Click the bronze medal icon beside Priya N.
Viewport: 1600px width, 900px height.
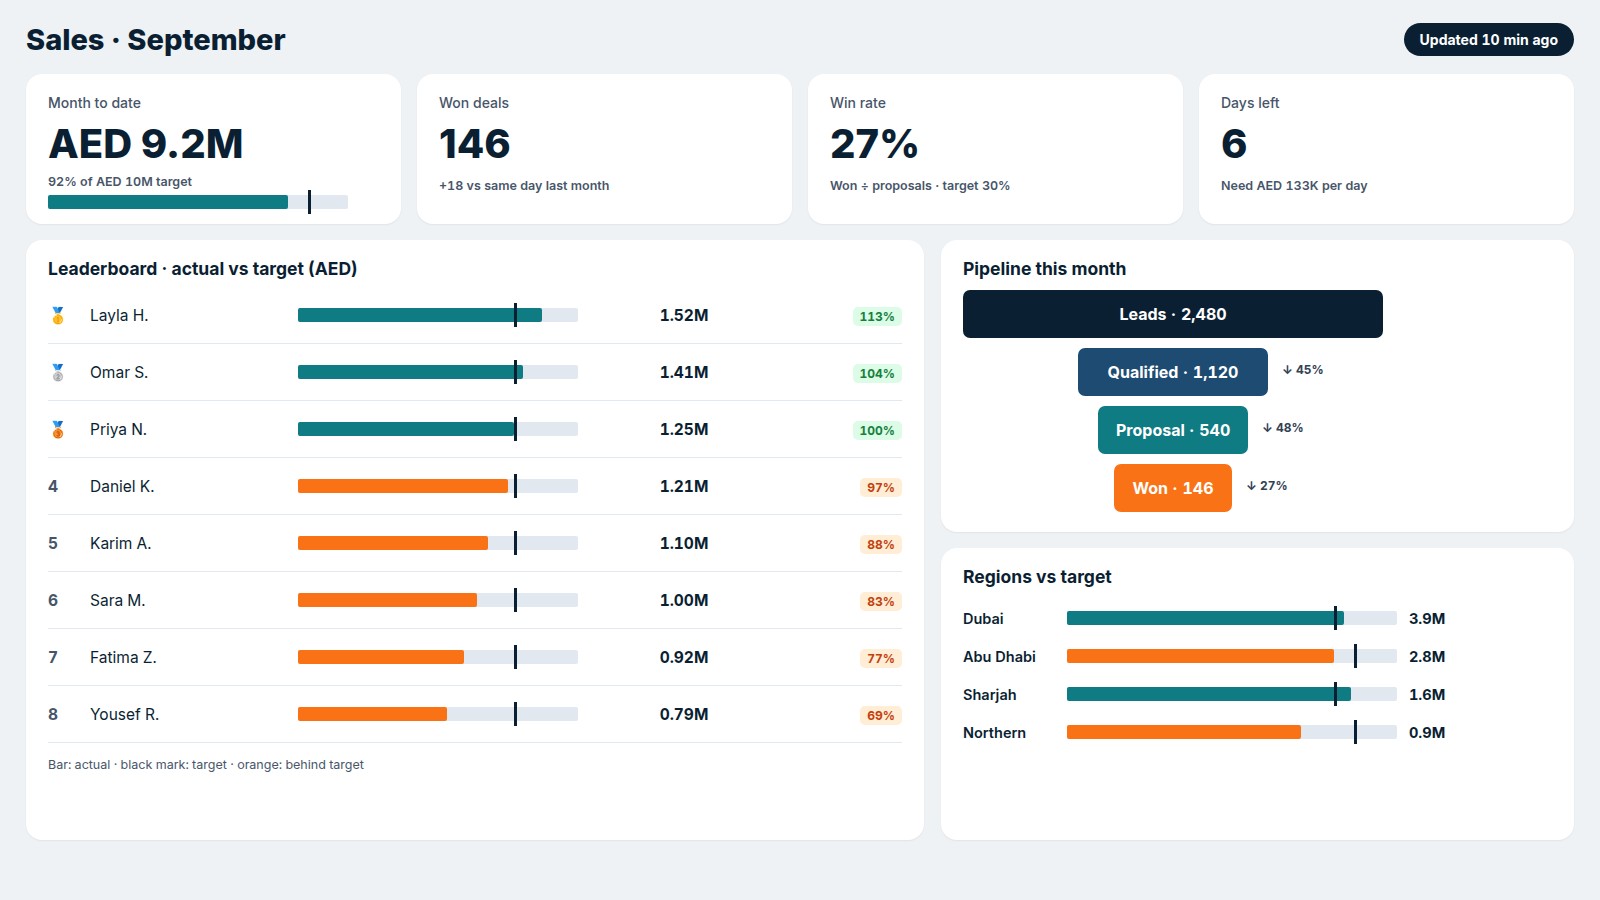click(x=58, y=430)
